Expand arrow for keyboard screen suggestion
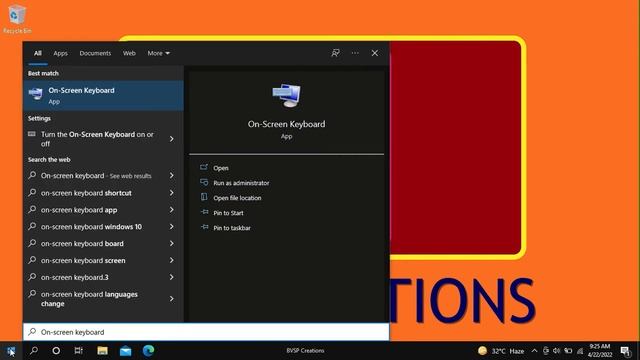The image size is (640, 360). coord(172,260)
